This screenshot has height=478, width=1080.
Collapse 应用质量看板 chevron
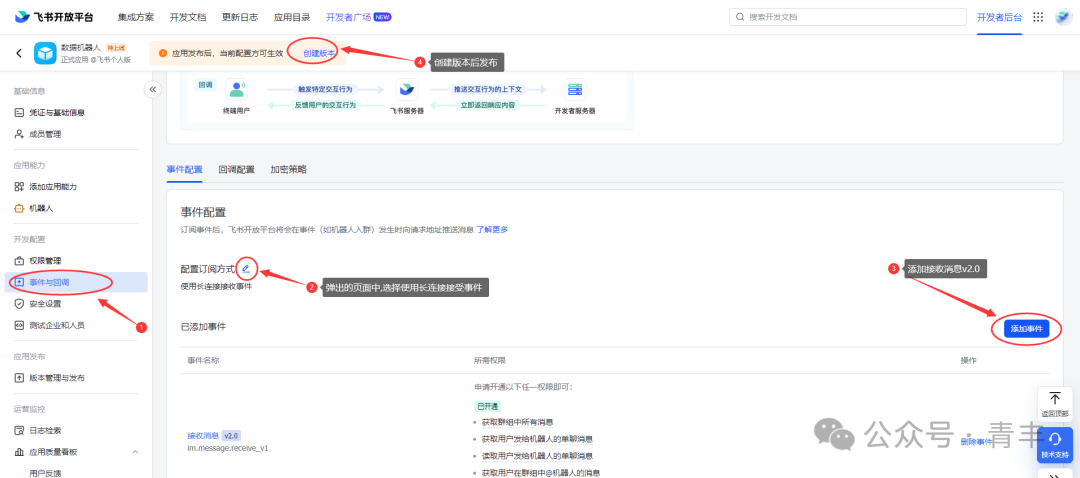click(x=135, y=452)
